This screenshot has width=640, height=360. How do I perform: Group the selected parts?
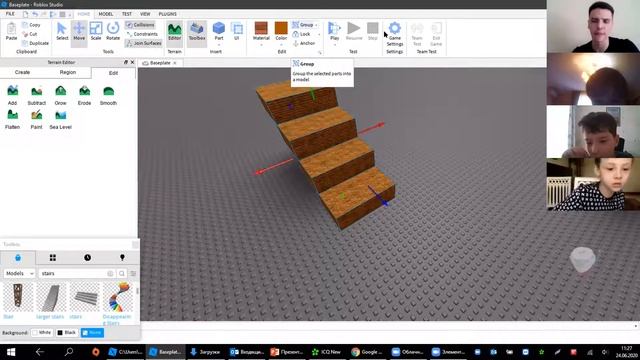click(304, 25)
